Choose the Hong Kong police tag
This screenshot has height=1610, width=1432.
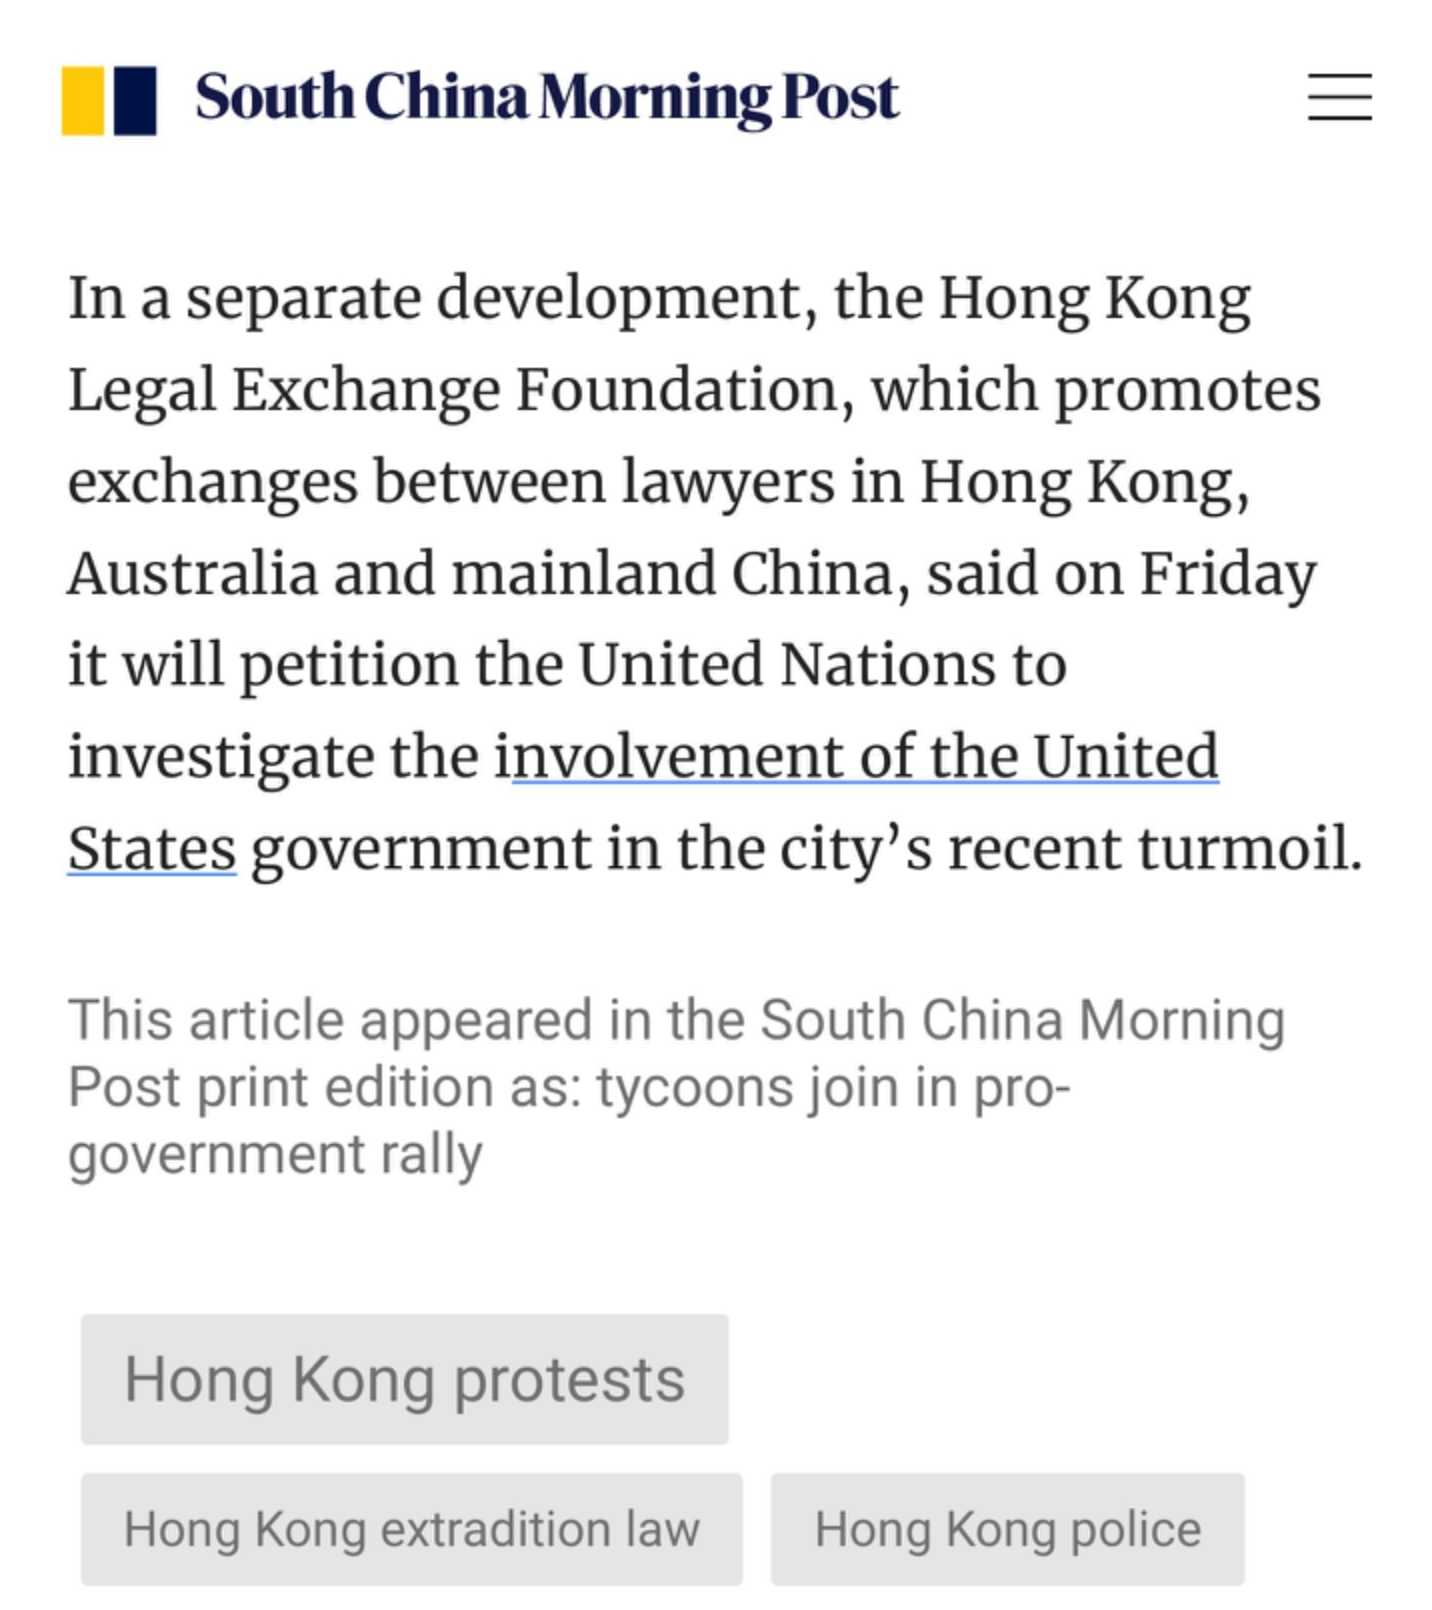pyautogui.click(x=1007, y=1529)
